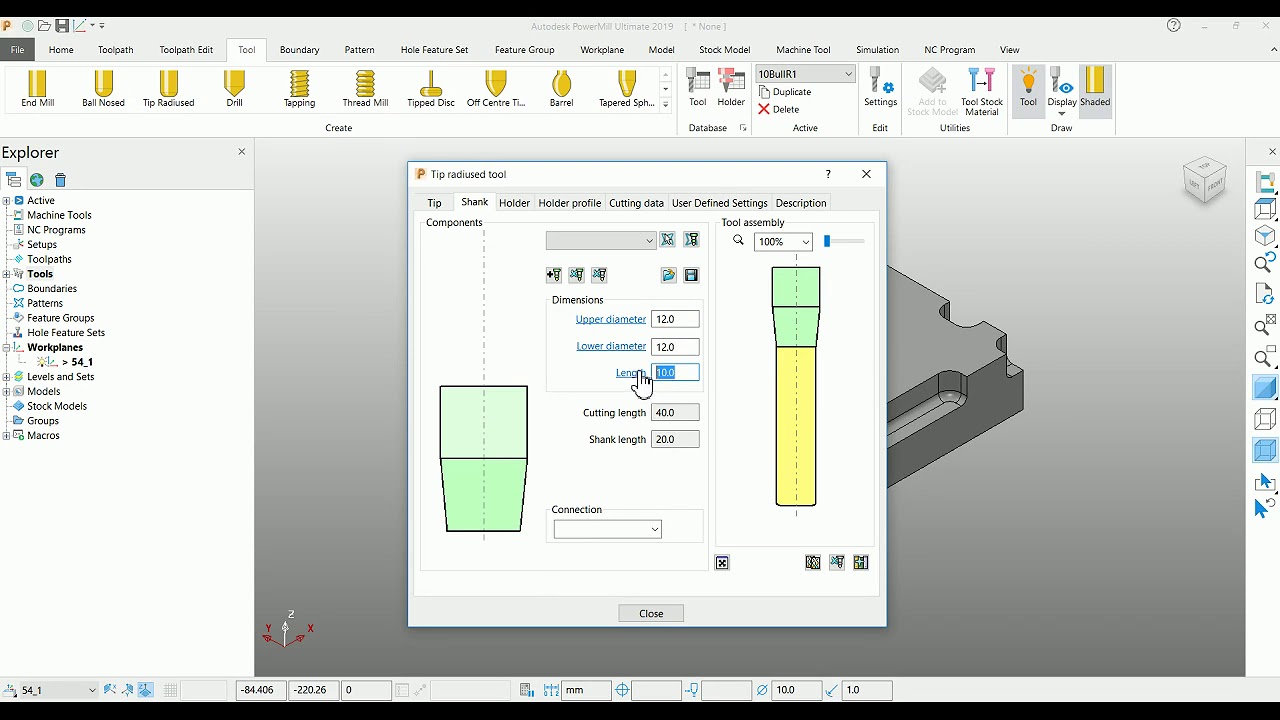1280x720 pixels.
Task: Create a Tipped Disc tool
Action: tap(431, 89)
